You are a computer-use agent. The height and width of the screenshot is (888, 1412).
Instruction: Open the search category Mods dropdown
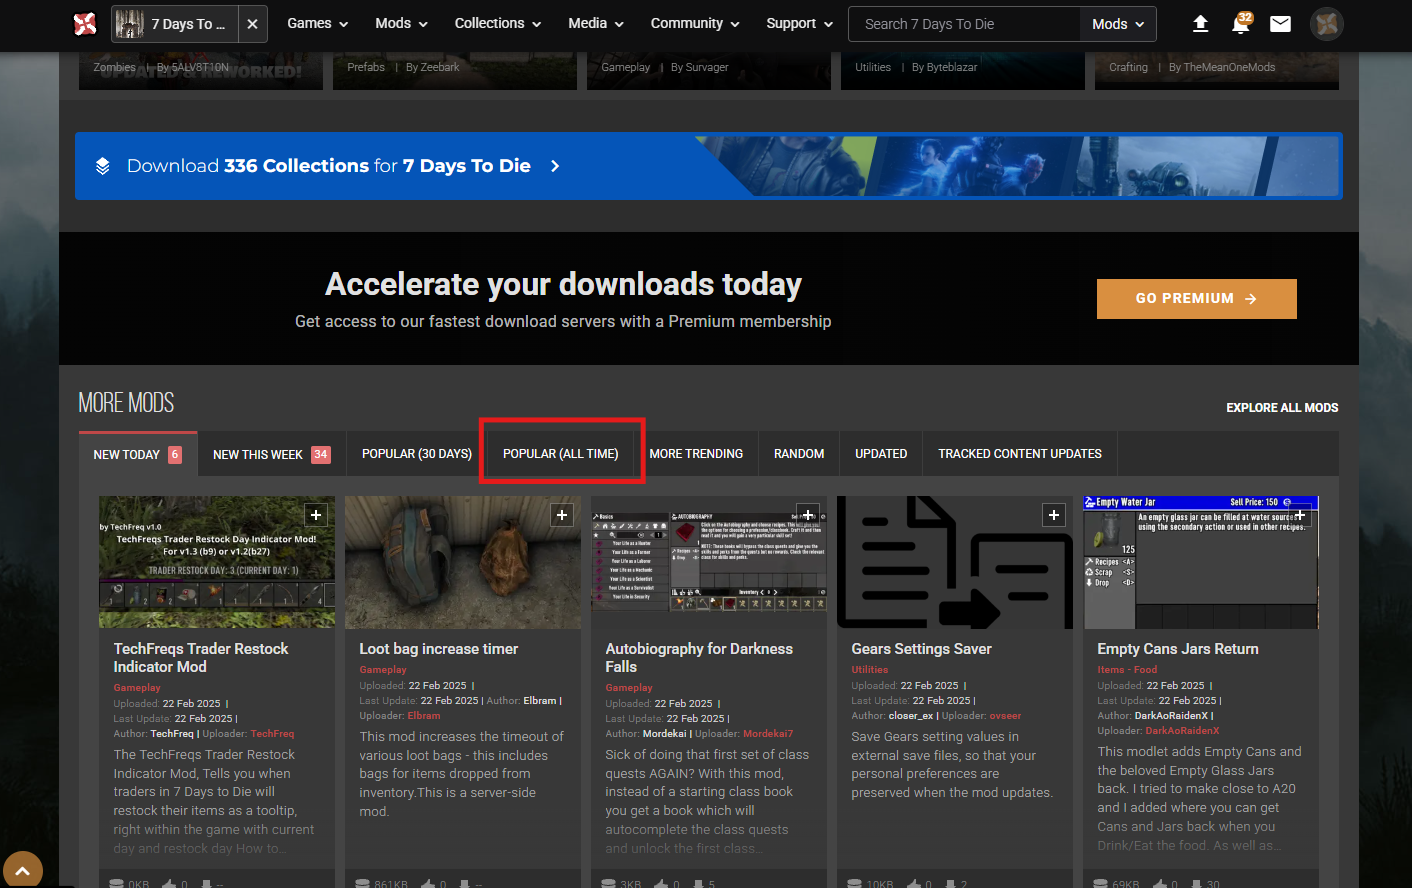click(x=1118, y=24)
